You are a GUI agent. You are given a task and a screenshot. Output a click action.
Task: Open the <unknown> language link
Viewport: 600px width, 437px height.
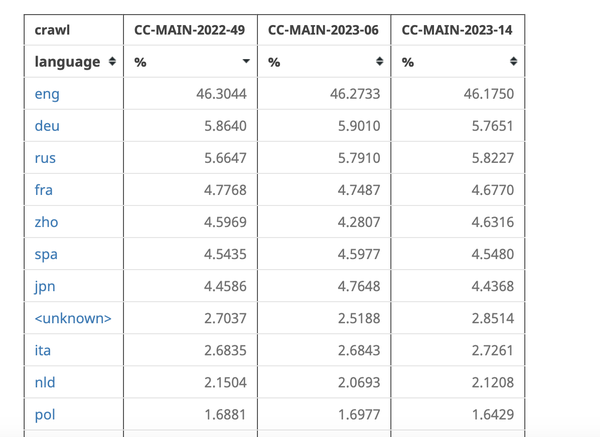click(x=73, y=319)
